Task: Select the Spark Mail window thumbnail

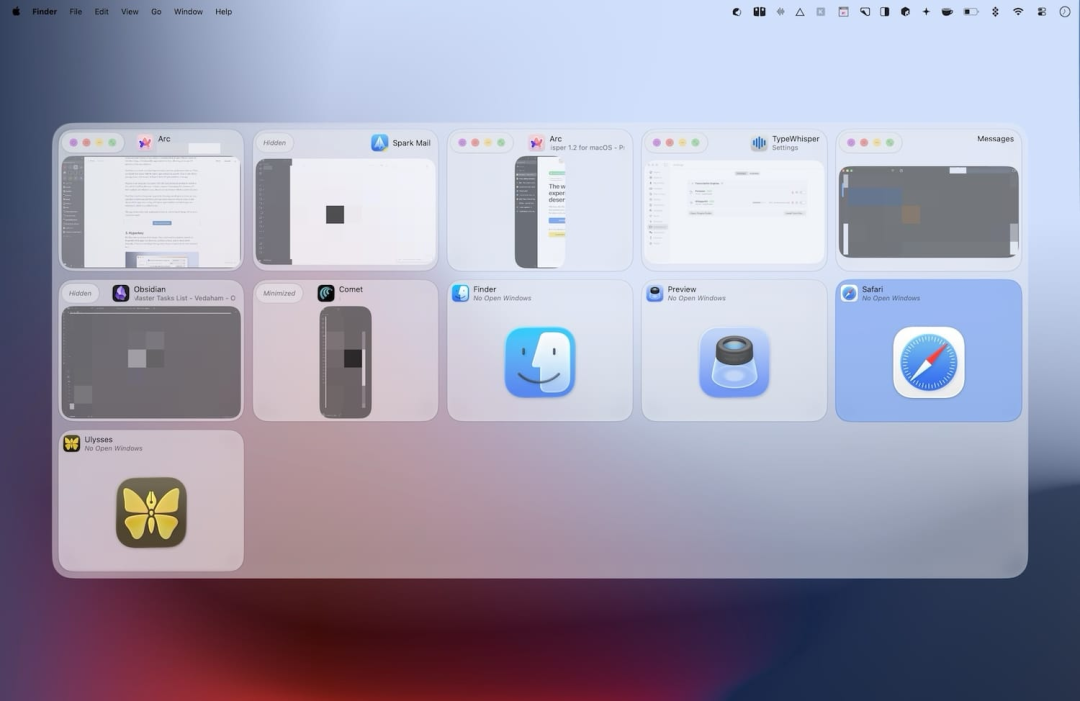Action: coord(346,212)
